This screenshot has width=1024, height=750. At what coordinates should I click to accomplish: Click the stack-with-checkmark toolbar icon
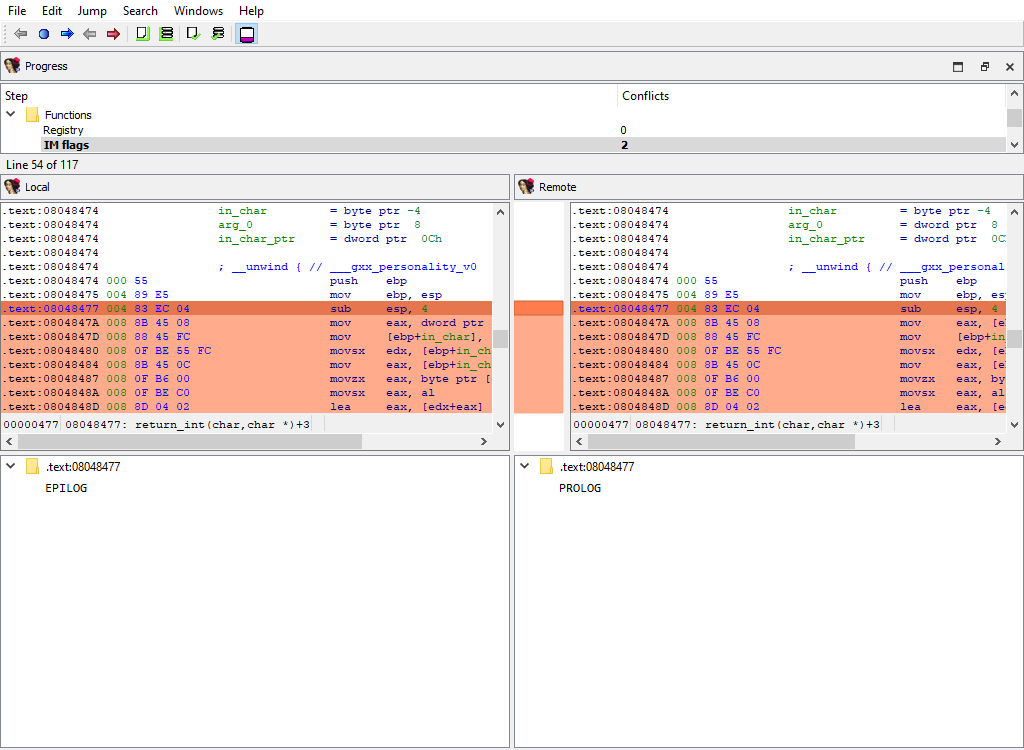(x=218, y=34)
